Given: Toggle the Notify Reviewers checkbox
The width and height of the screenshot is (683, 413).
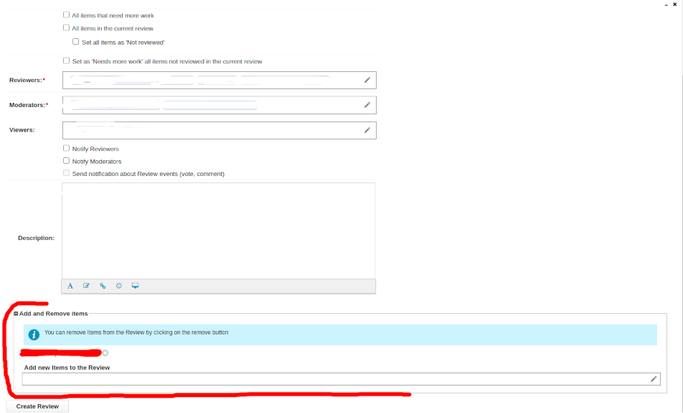Looking at the screenshot, I should (x=66, y=148).
